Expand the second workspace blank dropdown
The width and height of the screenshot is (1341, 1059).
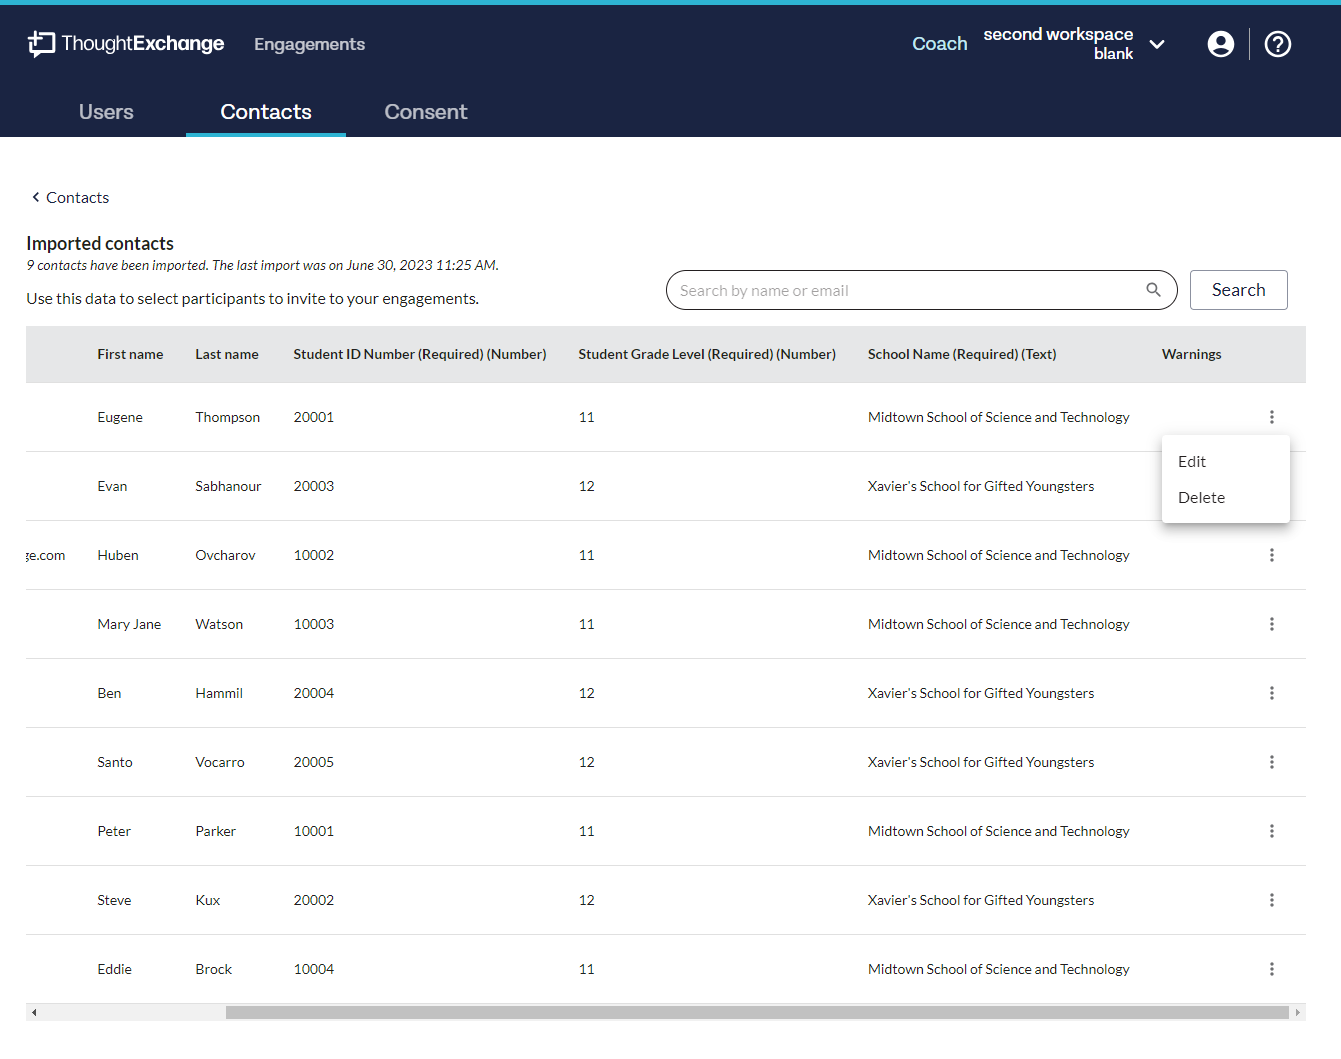[x=1157, y=44]
